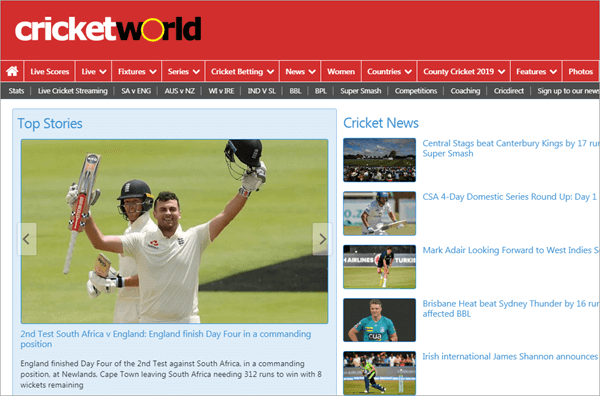
Task: Expand the News dropdown menu
Action: pos(300,72)
